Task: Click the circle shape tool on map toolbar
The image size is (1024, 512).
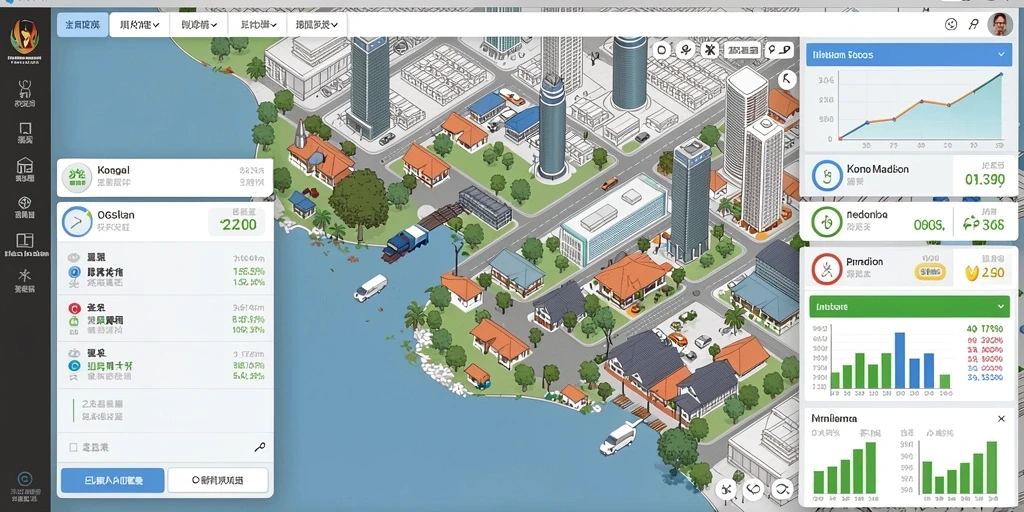Action: tap(662, 50)
